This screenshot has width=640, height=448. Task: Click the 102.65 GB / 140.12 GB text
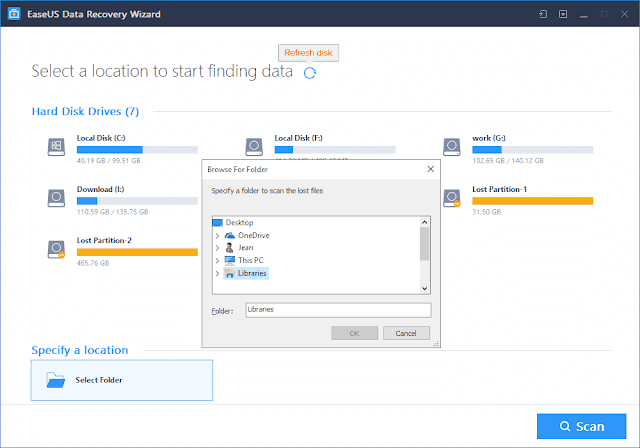point(508,161)
